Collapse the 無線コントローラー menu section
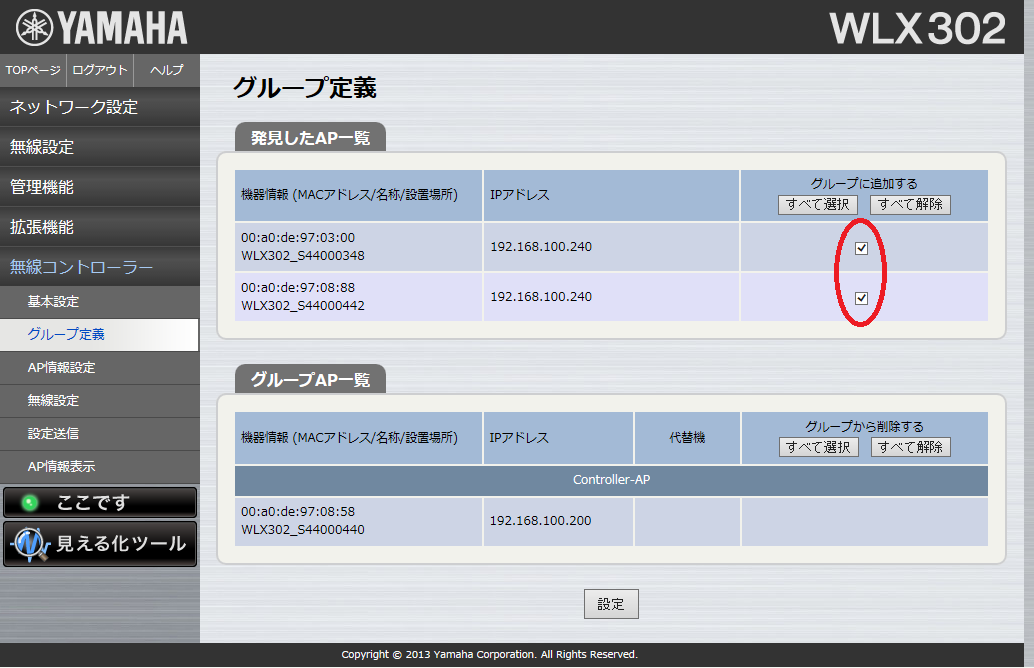The image size is (1034, 668). click(x=99, y=267)
